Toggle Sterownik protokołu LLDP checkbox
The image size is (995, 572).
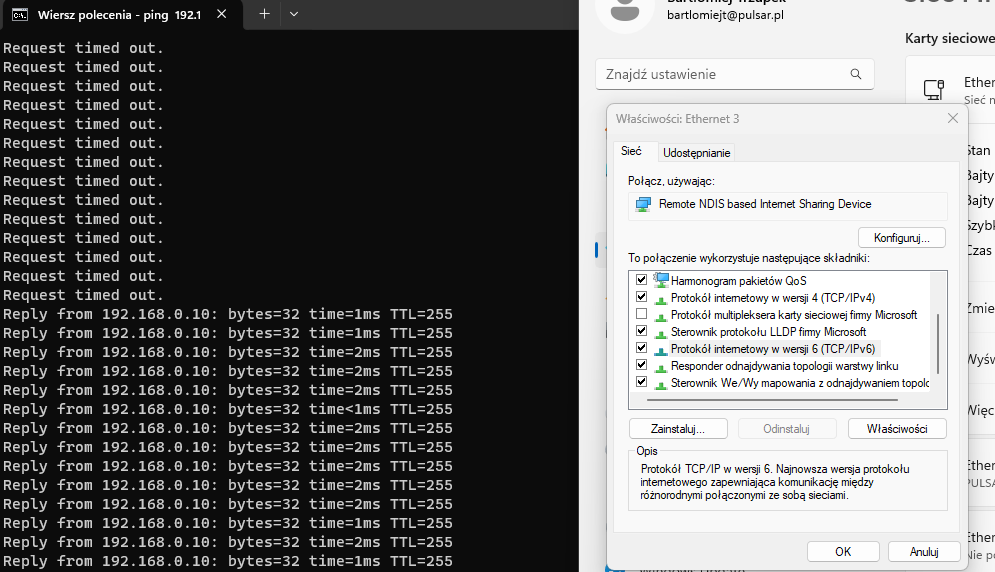tap(642, 331)
